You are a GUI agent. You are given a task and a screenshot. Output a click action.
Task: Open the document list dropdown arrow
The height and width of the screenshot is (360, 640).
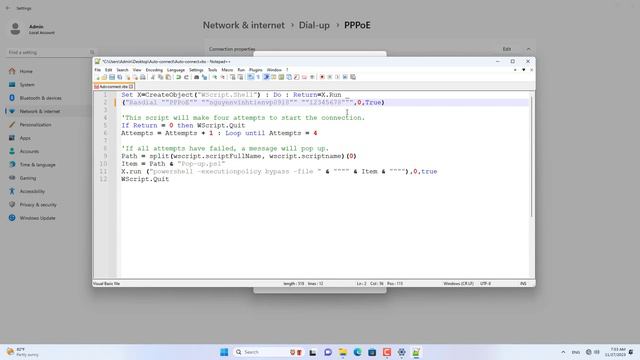click(x=524, y=70)
